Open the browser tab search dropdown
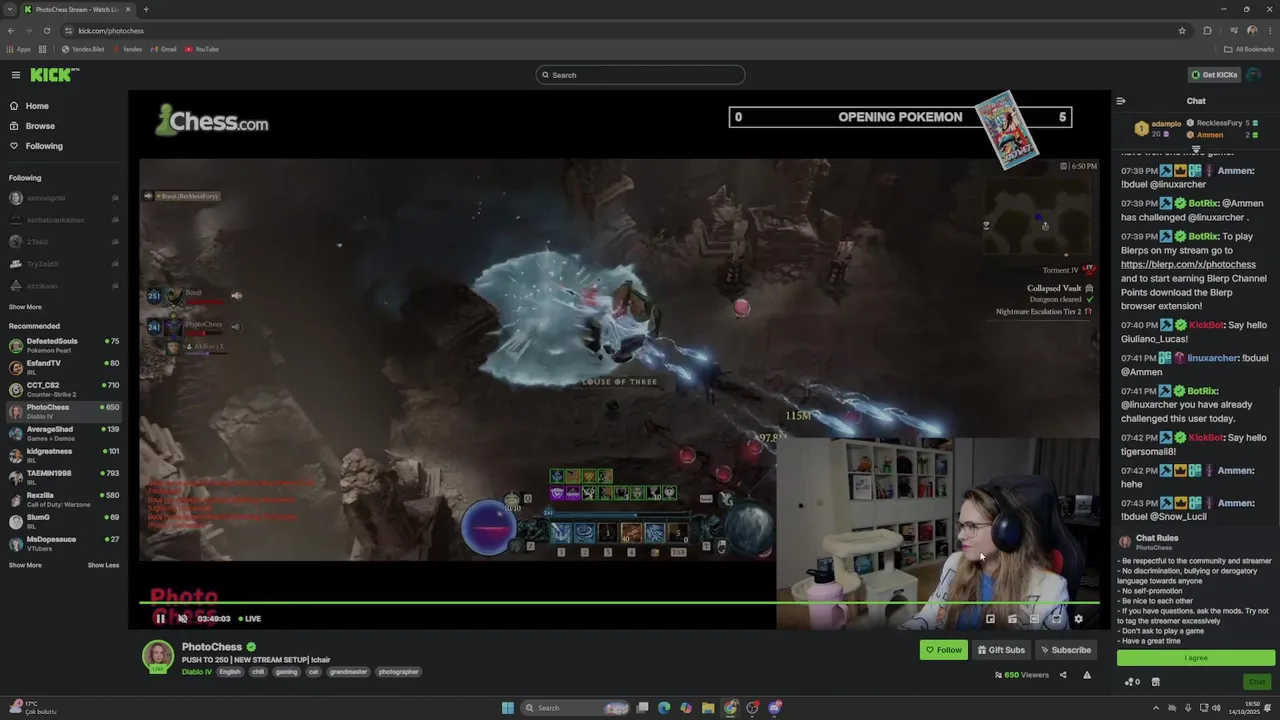1280x720 pixels. (9, 9)
